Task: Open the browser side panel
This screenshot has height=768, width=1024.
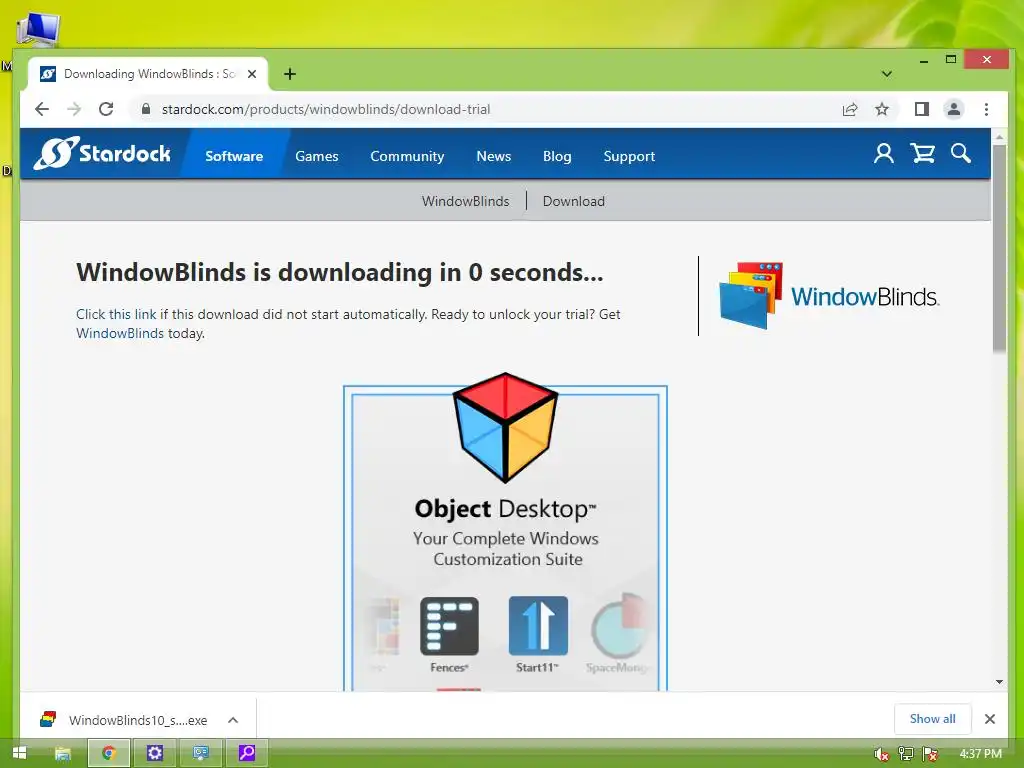Action: pos(921,109)
